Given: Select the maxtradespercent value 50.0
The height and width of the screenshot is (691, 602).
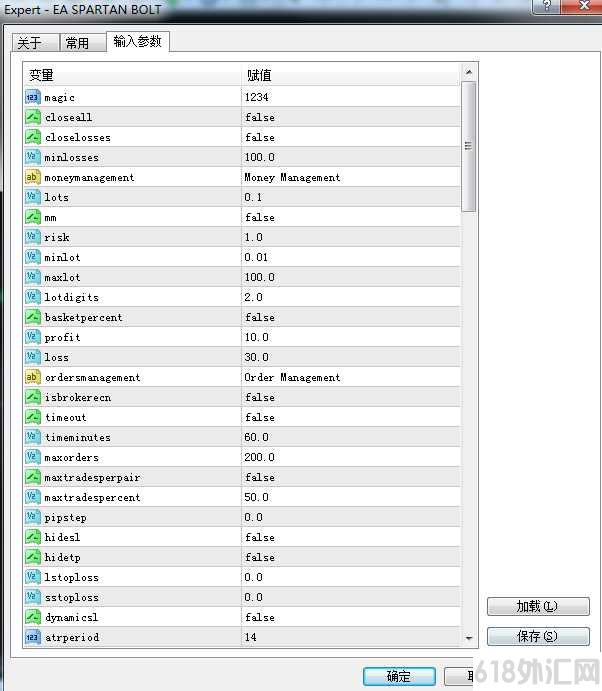Looking at the screenshot, I should [256, 497].
